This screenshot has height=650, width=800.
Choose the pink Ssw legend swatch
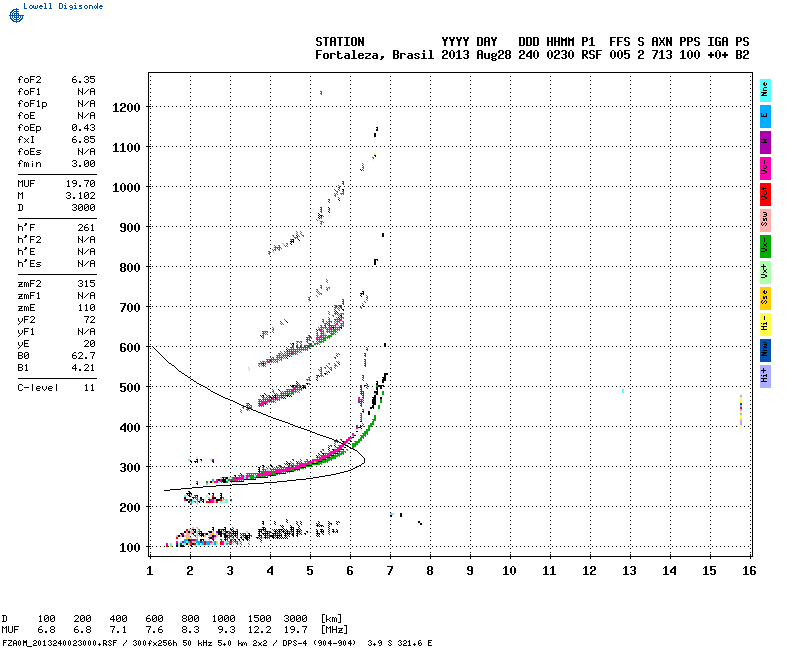[x=765, y=220]
